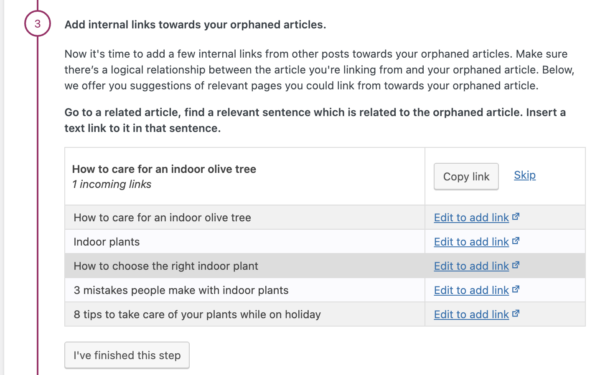
Task: Edit link for first 'indoor olive tree' row
Action: tap(471, 217)
